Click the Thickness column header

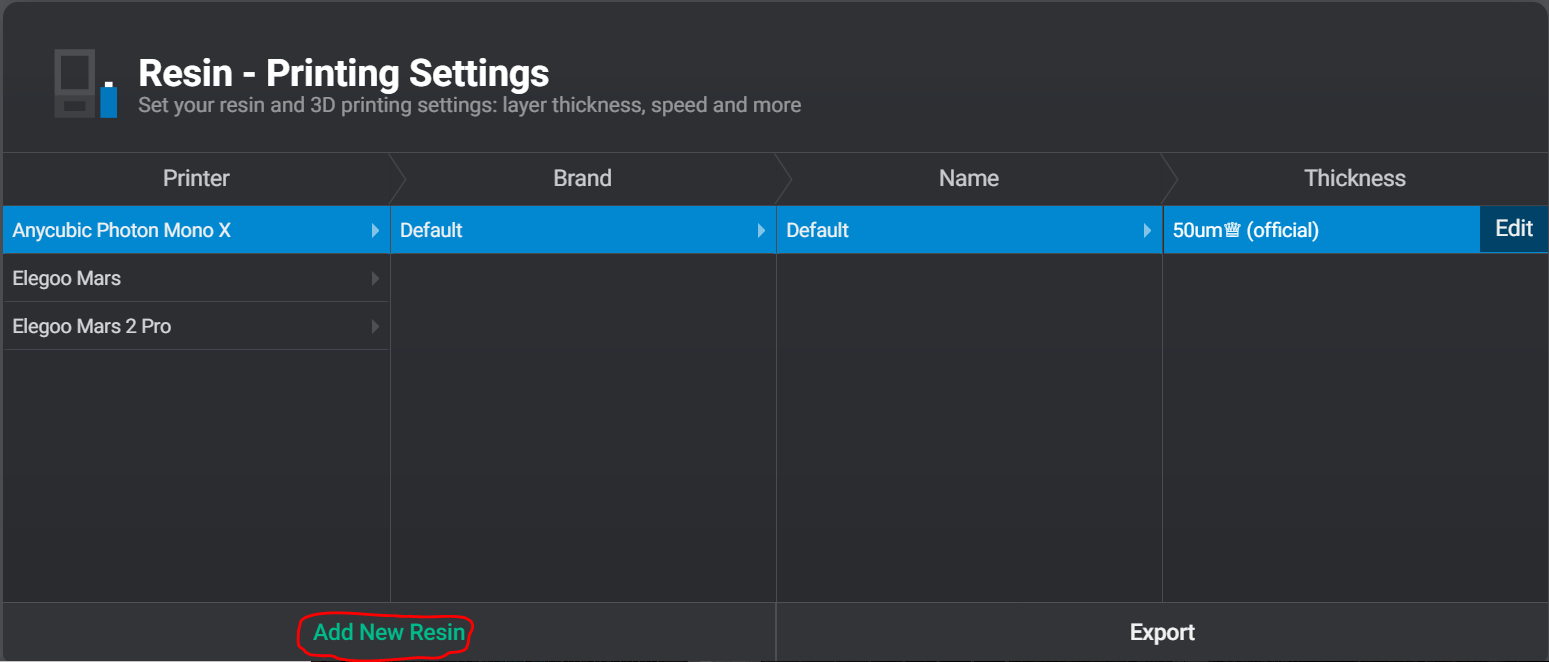pos(1354,178)
